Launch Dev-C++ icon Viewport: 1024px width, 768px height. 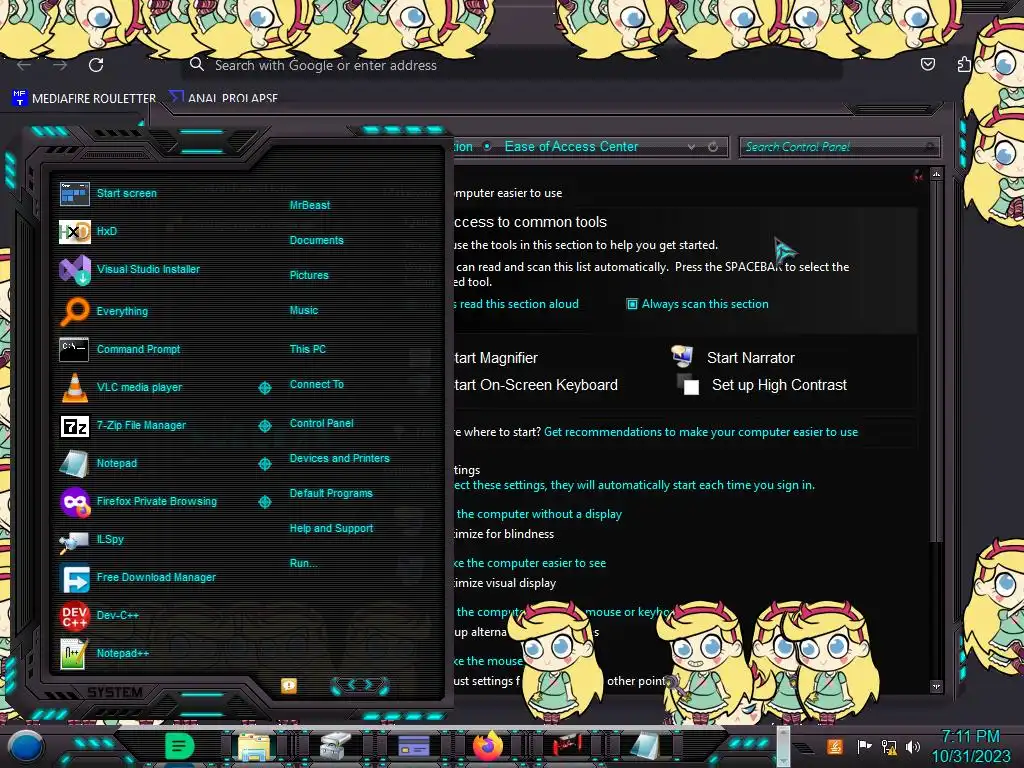(x=74, y=615)
